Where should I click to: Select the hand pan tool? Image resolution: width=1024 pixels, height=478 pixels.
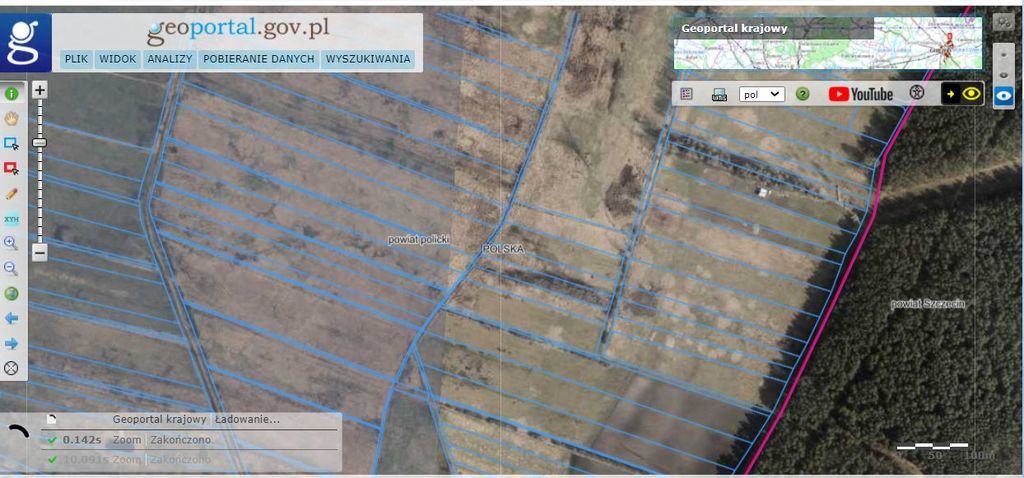coord(12,118)
